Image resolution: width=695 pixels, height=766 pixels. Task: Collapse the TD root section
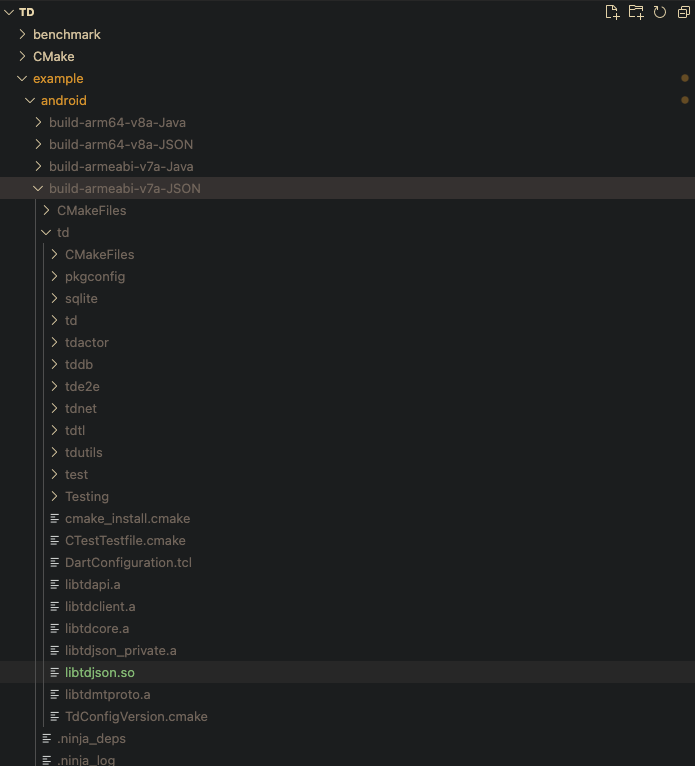(9, 12)
